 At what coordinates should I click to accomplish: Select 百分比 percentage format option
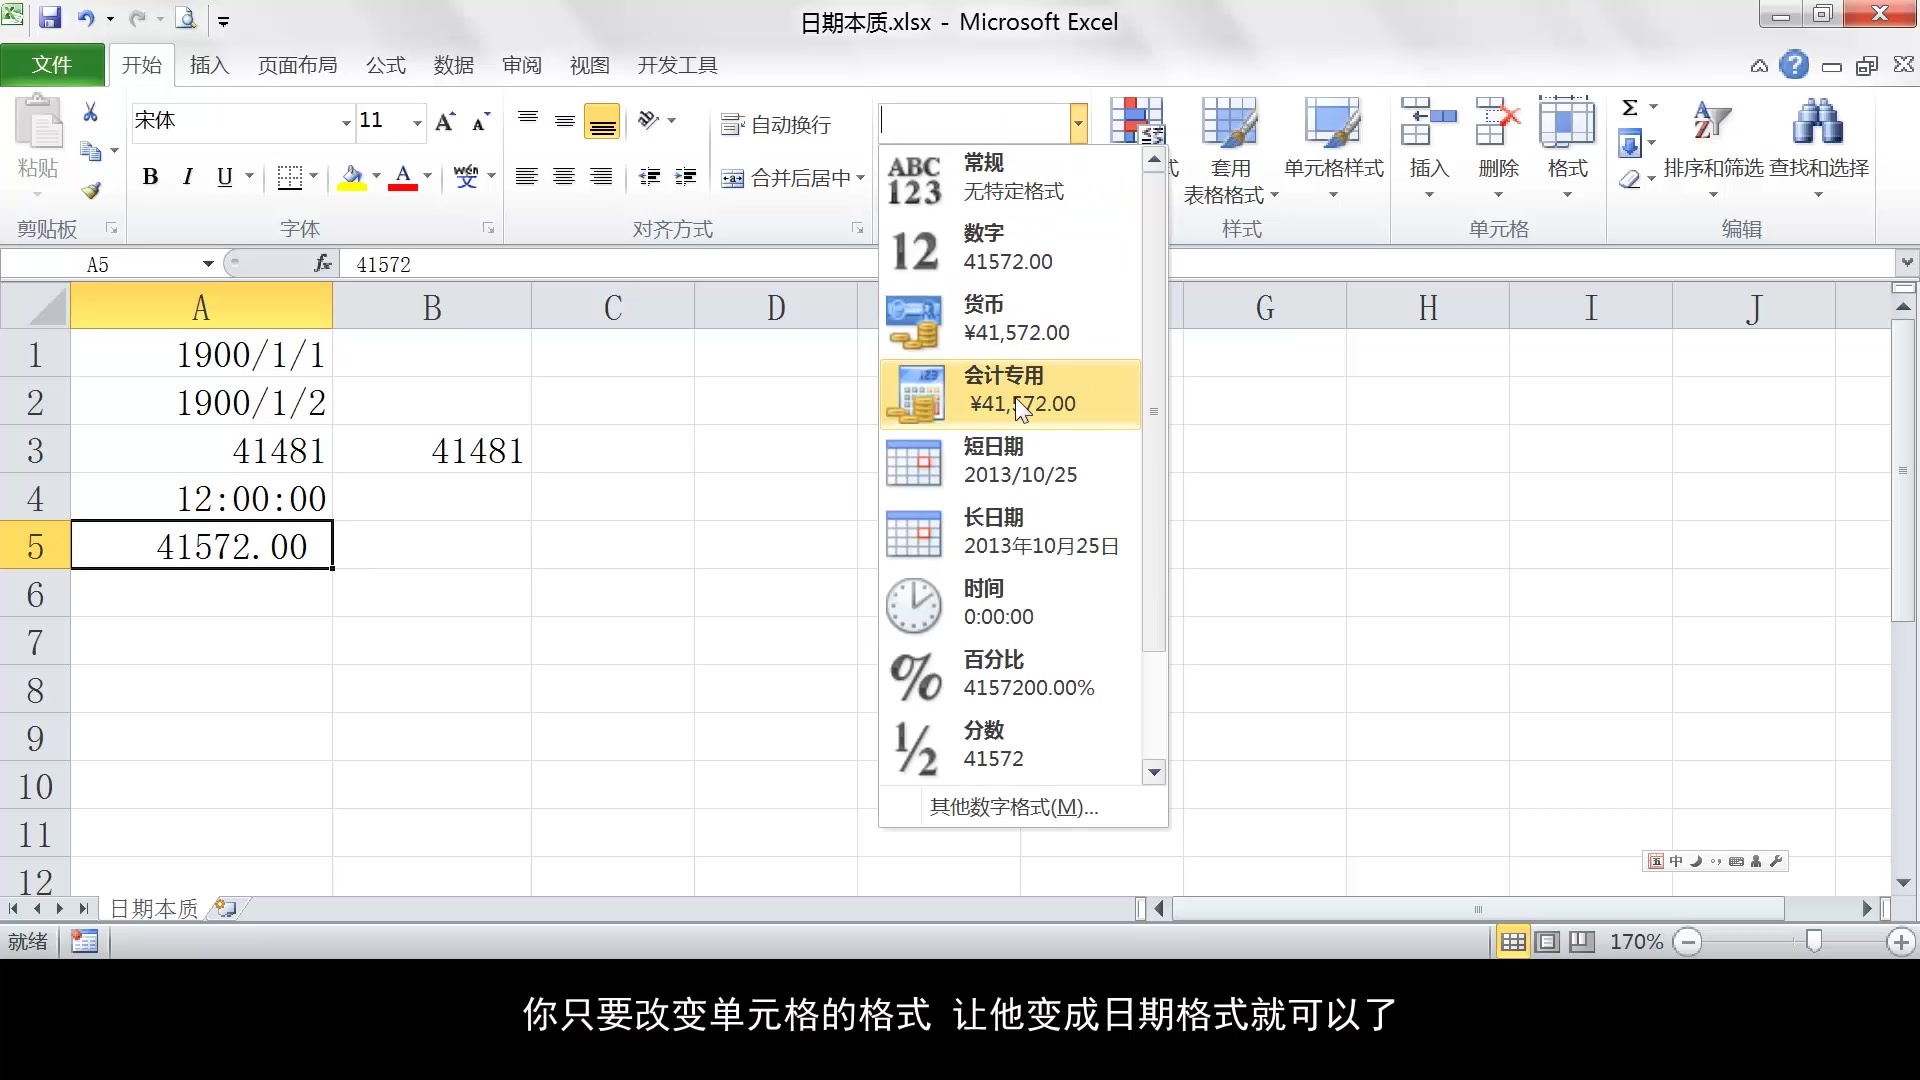pyautogui.click(x=1010, y=674)
